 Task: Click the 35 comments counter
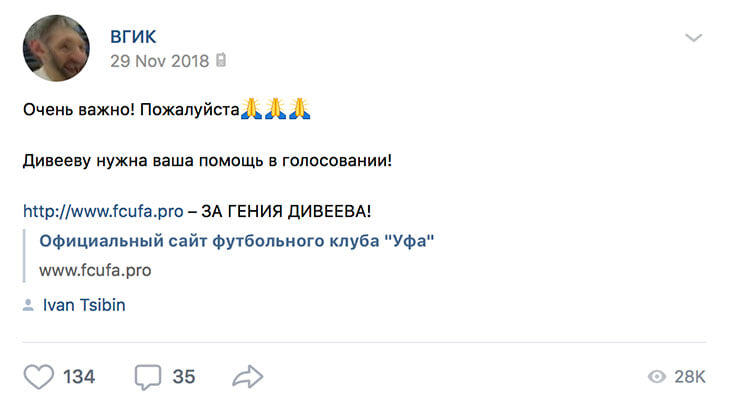[184, 377]
